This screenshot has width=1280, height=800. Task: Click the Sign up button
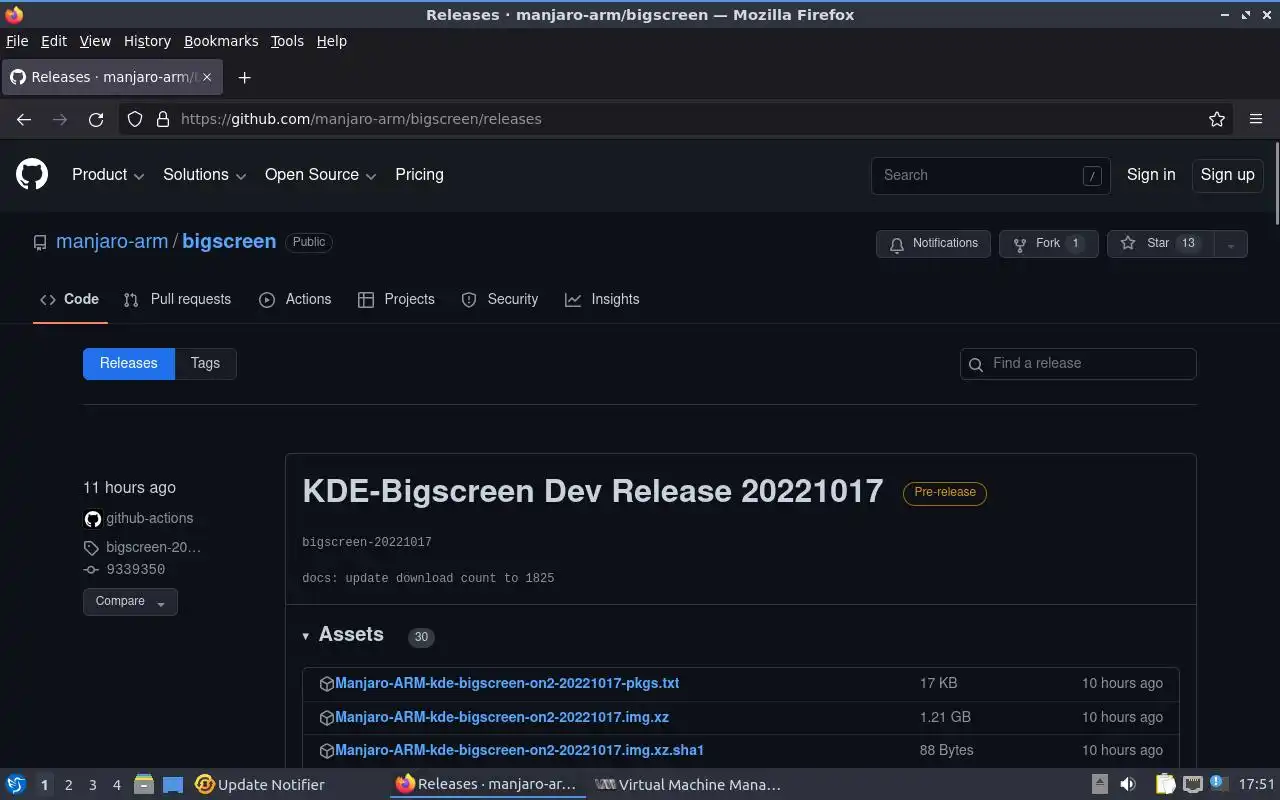click(x=1227, y=175)
